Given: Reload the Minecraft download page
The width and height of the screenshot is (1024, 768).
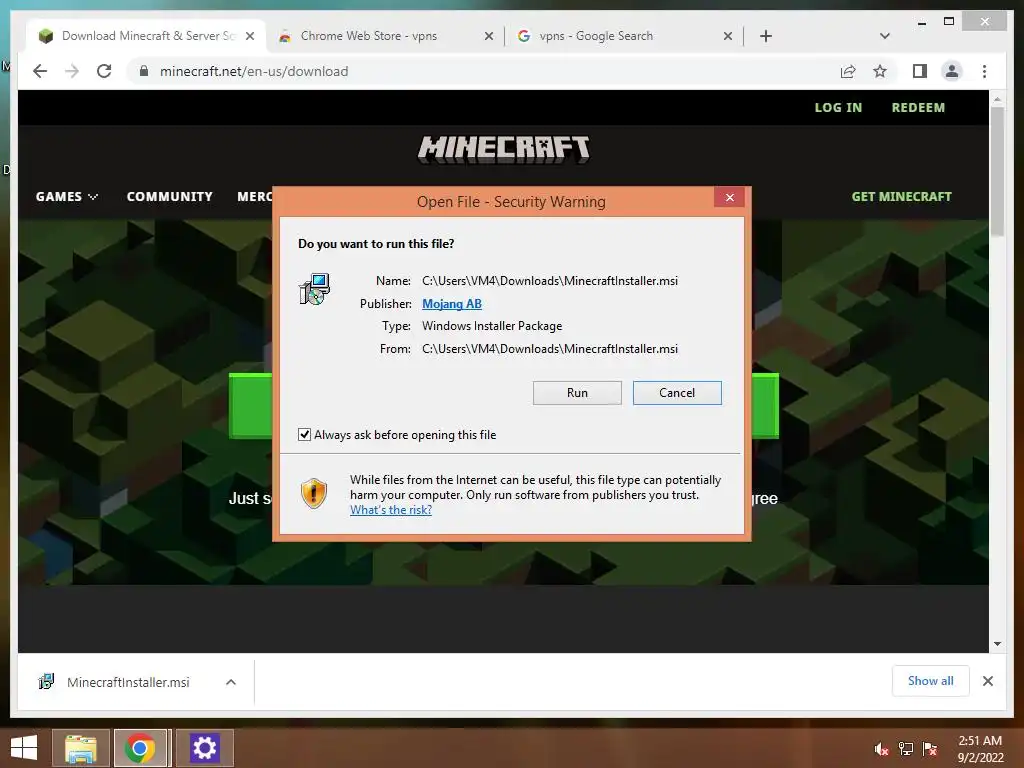Looking at the screenshot, I should point(104,71).
